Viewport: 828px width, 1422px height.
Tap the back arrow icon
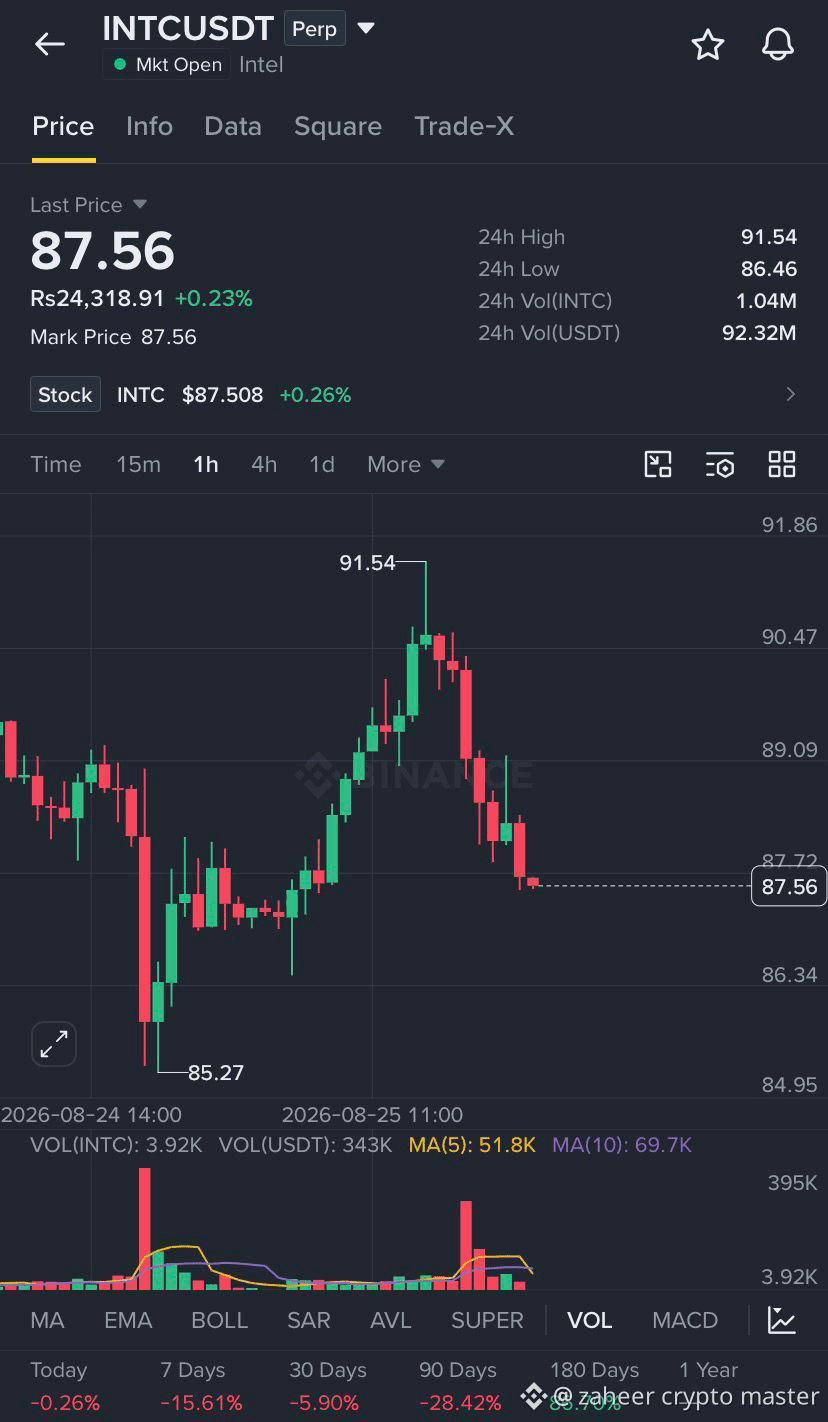[49, 44]
